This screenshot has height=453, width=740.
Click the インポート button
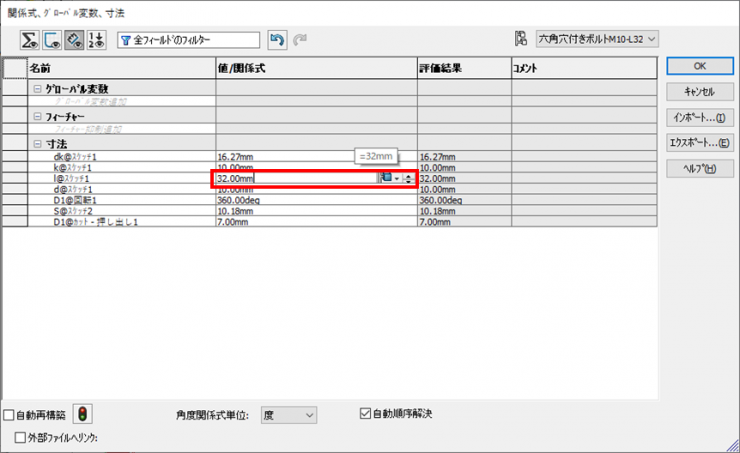tap(699, 118)
